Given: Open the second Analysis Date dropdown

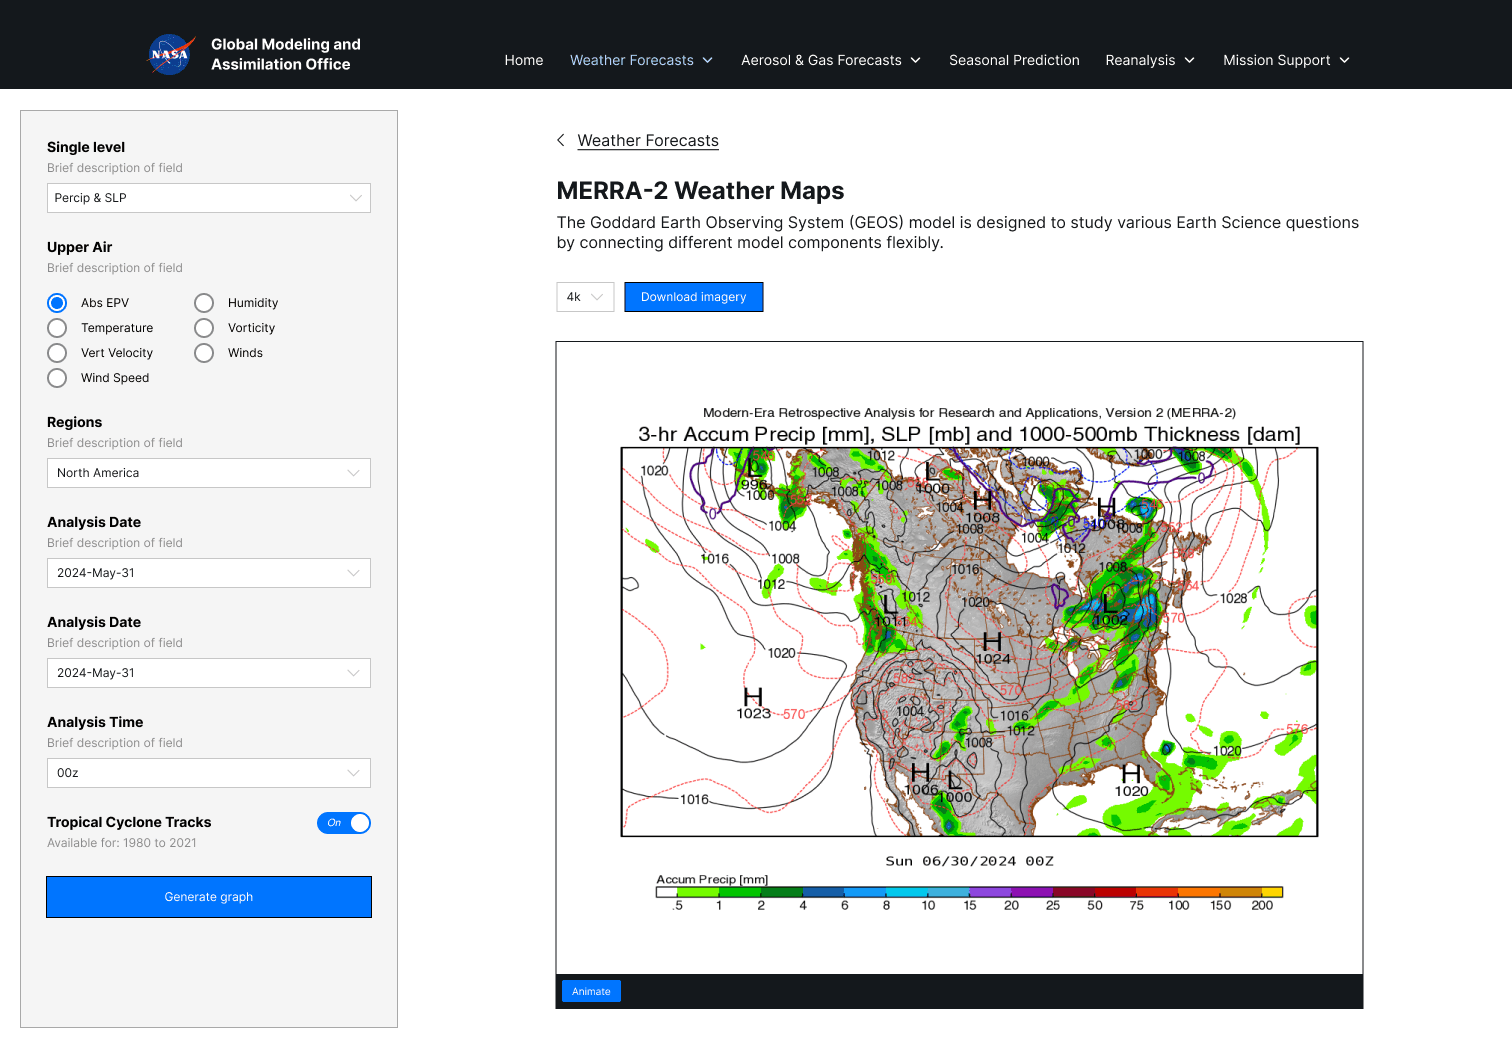Looking at the screenshot, I should click(209, 673).
